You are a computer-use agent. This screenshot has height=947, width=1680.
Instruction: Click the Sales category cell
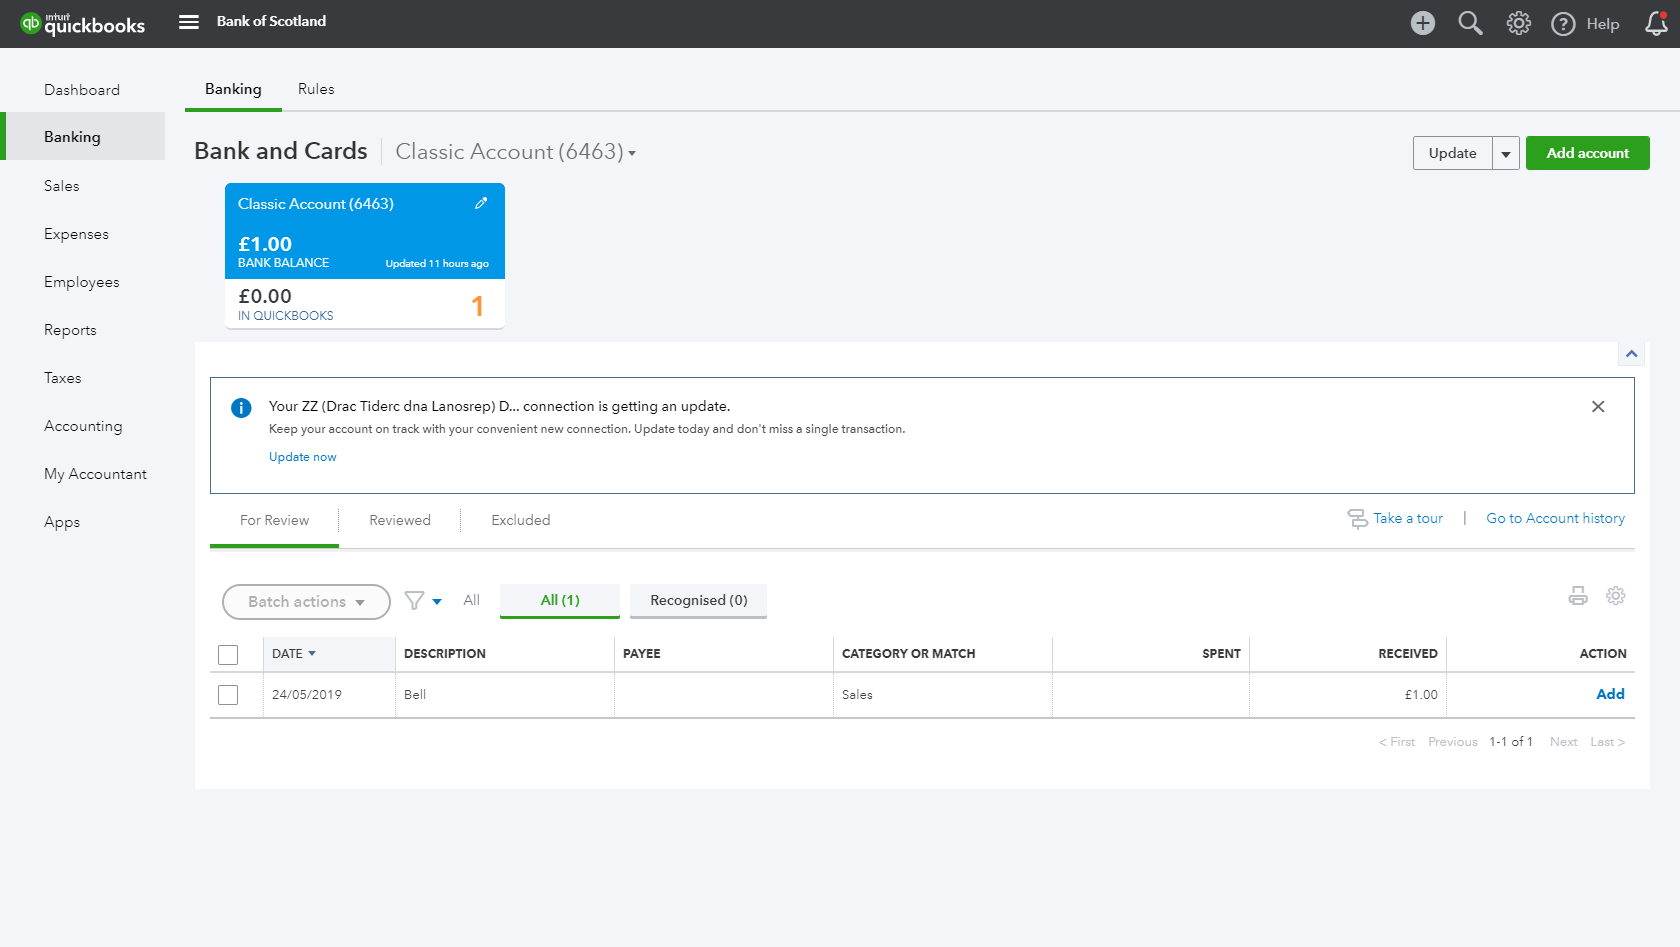(942, 695)
